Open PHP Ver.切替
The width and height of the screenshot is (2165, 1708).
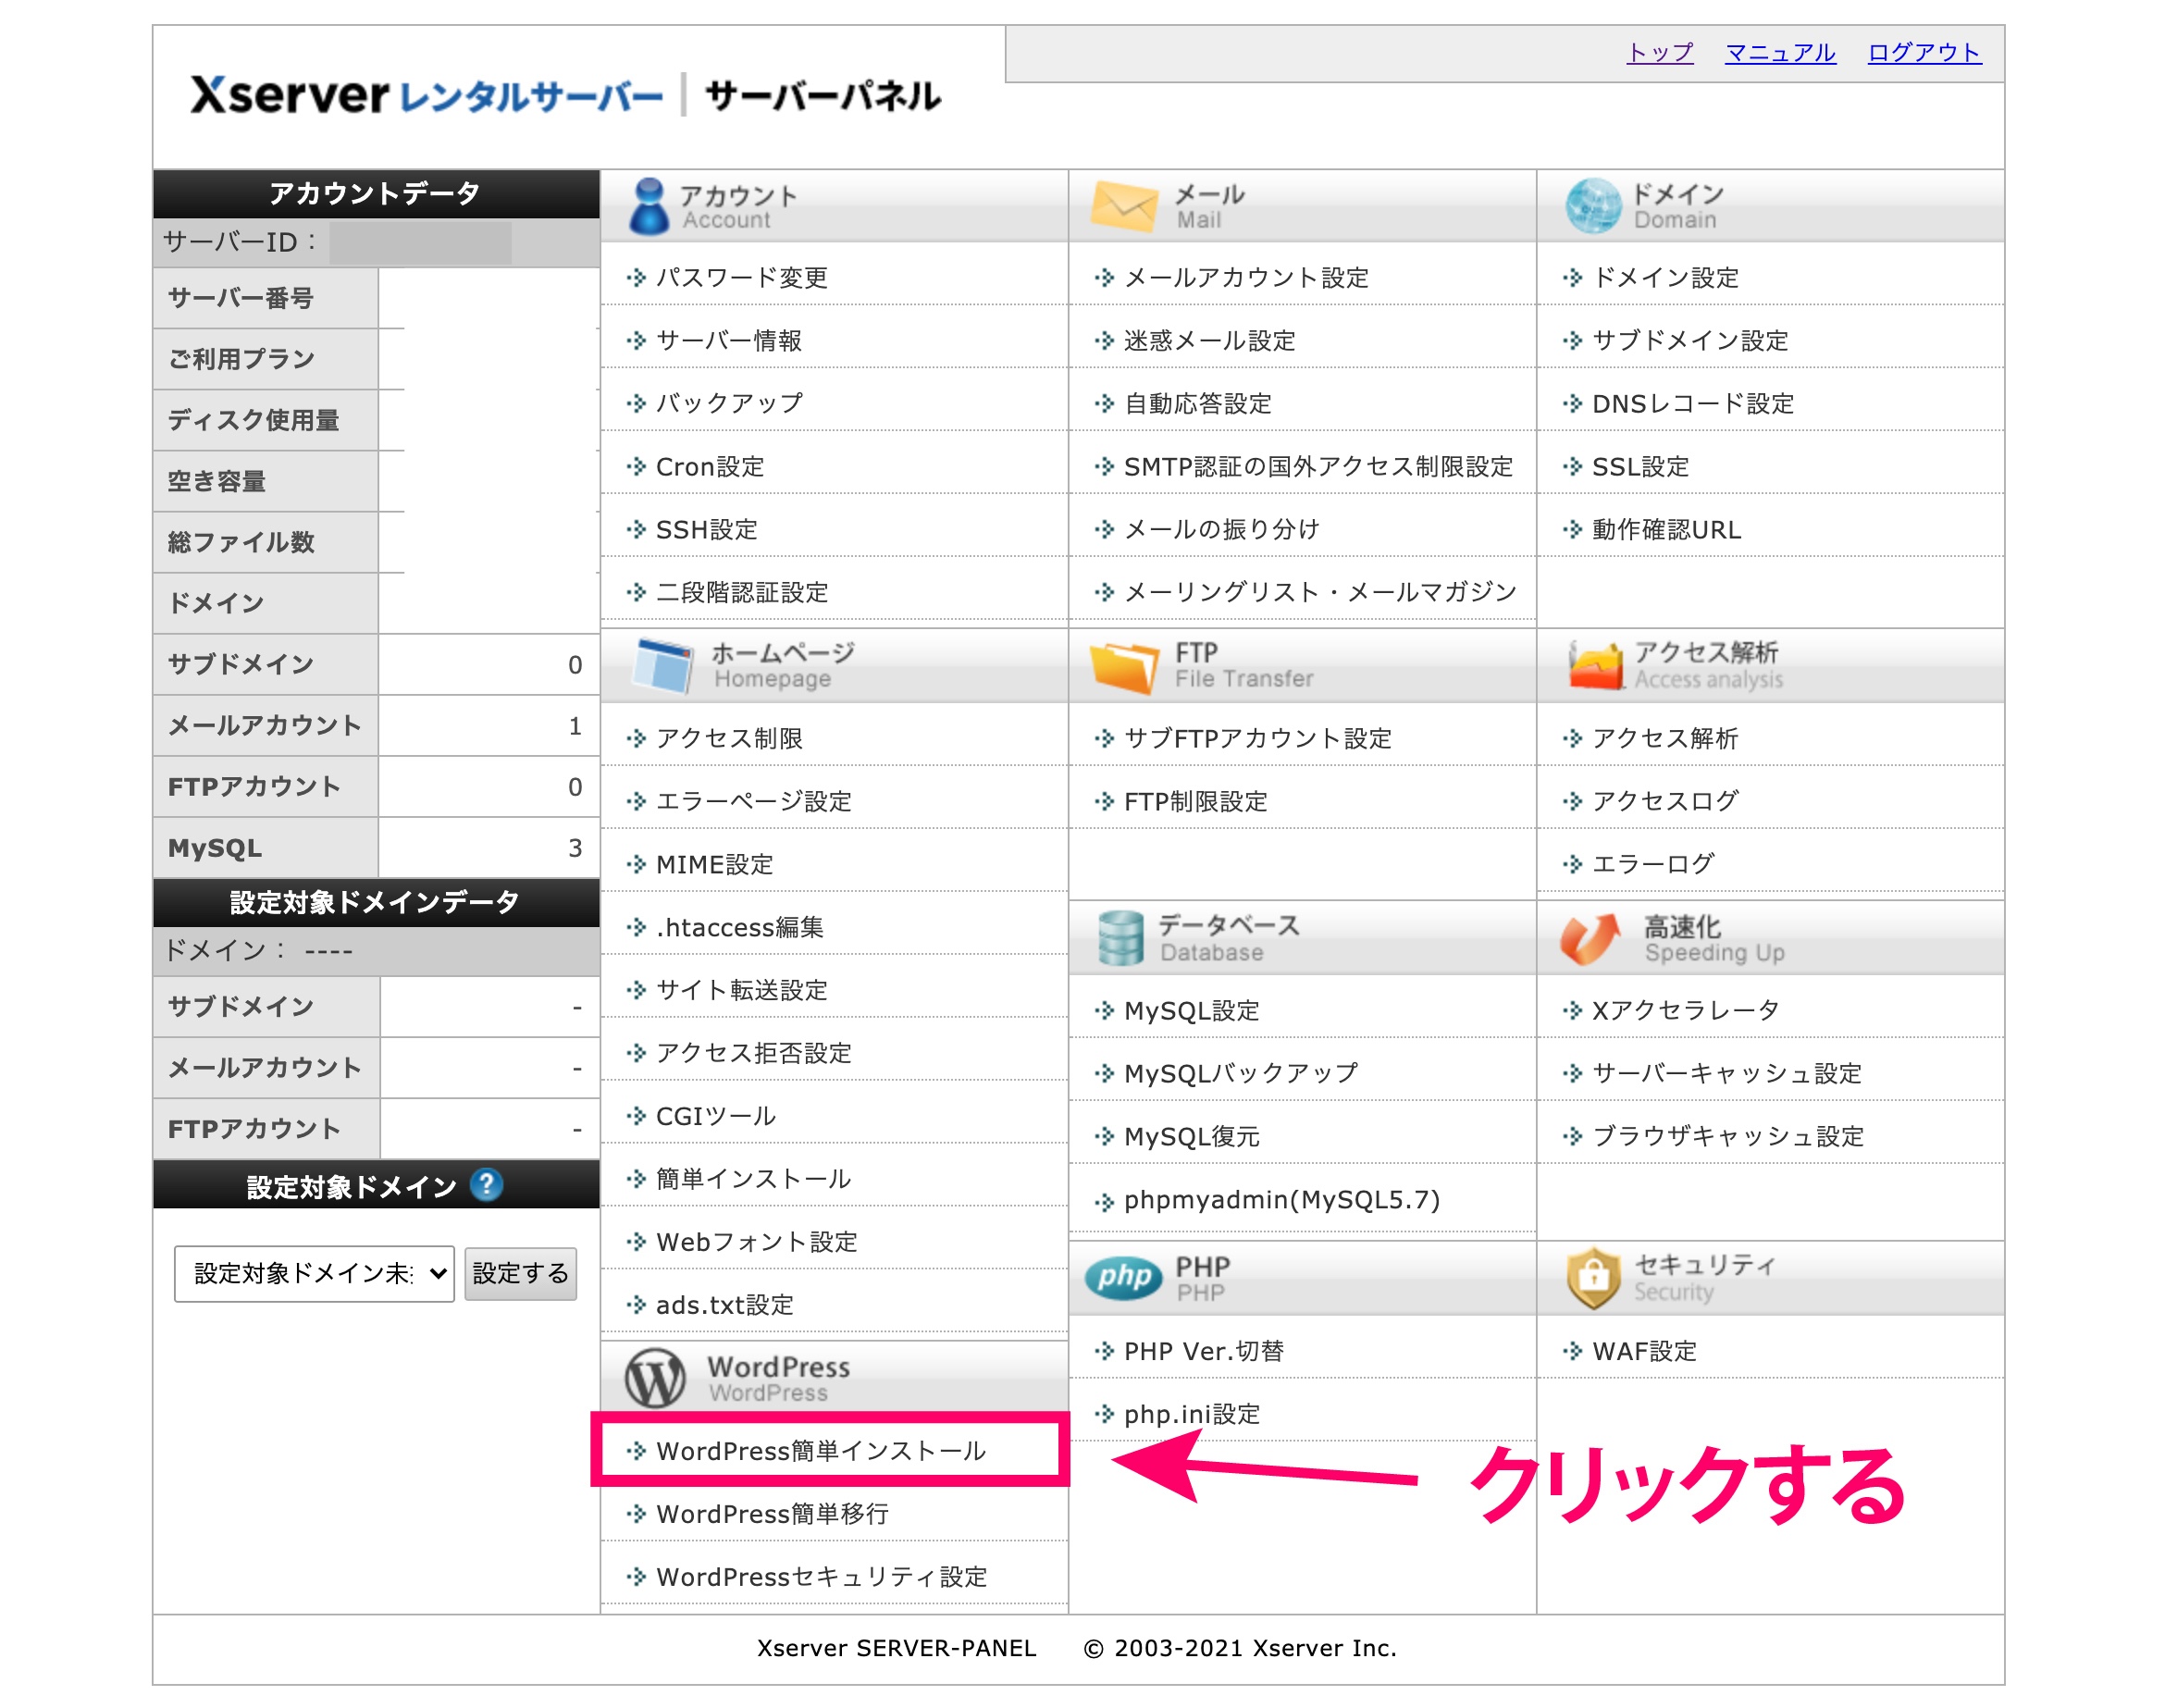click(1203, 1352)
